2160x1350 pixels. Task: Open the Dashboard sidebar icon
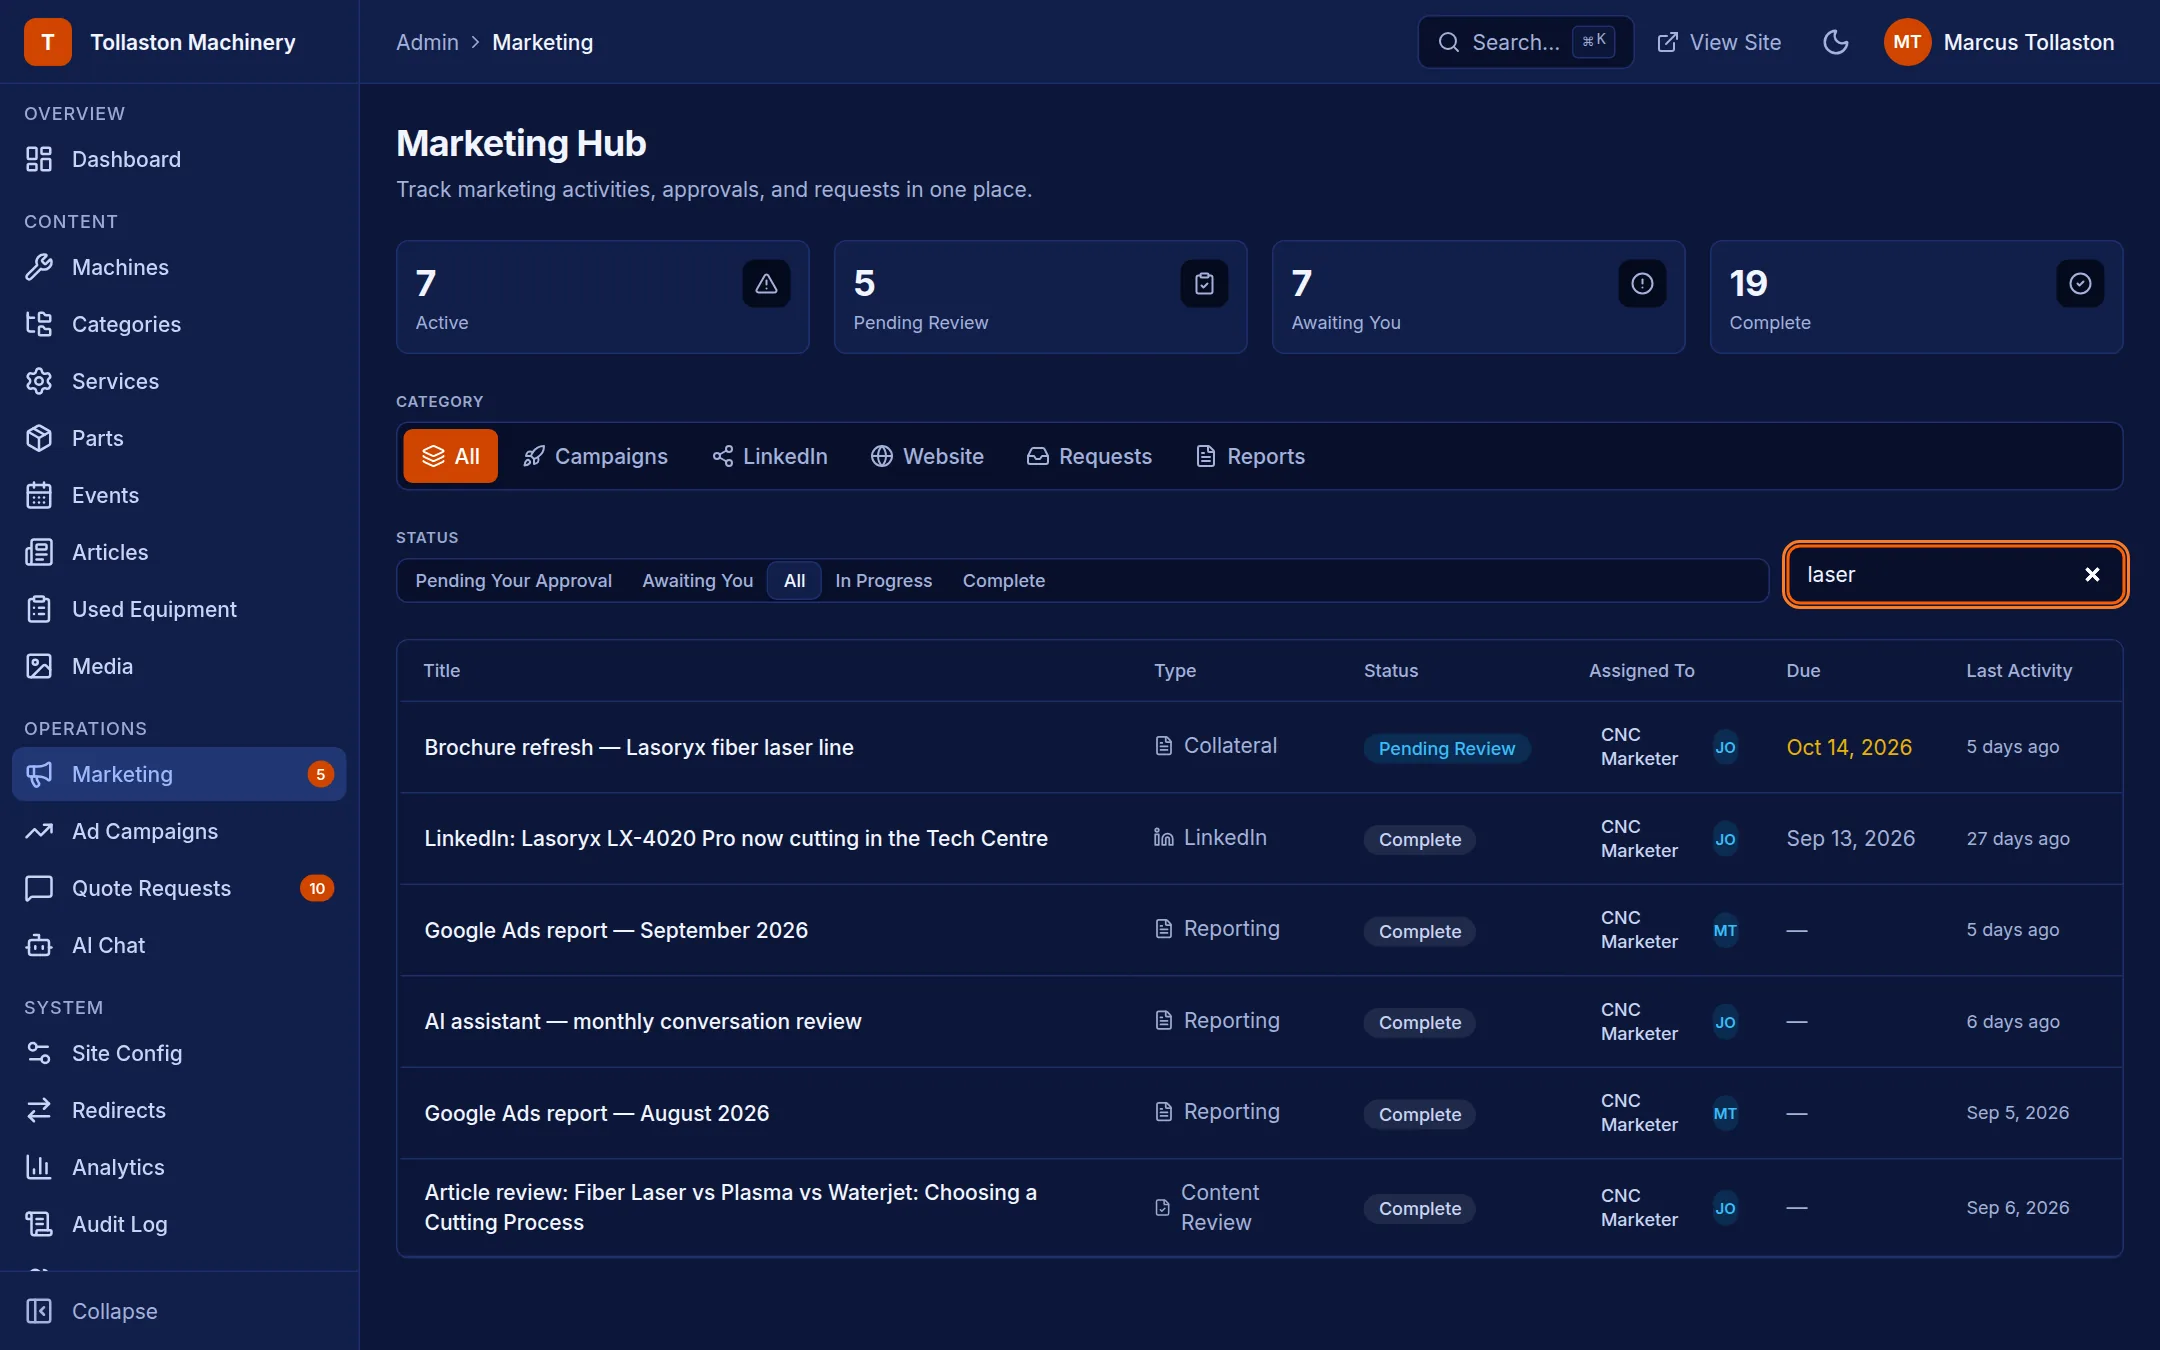(39, 159)
